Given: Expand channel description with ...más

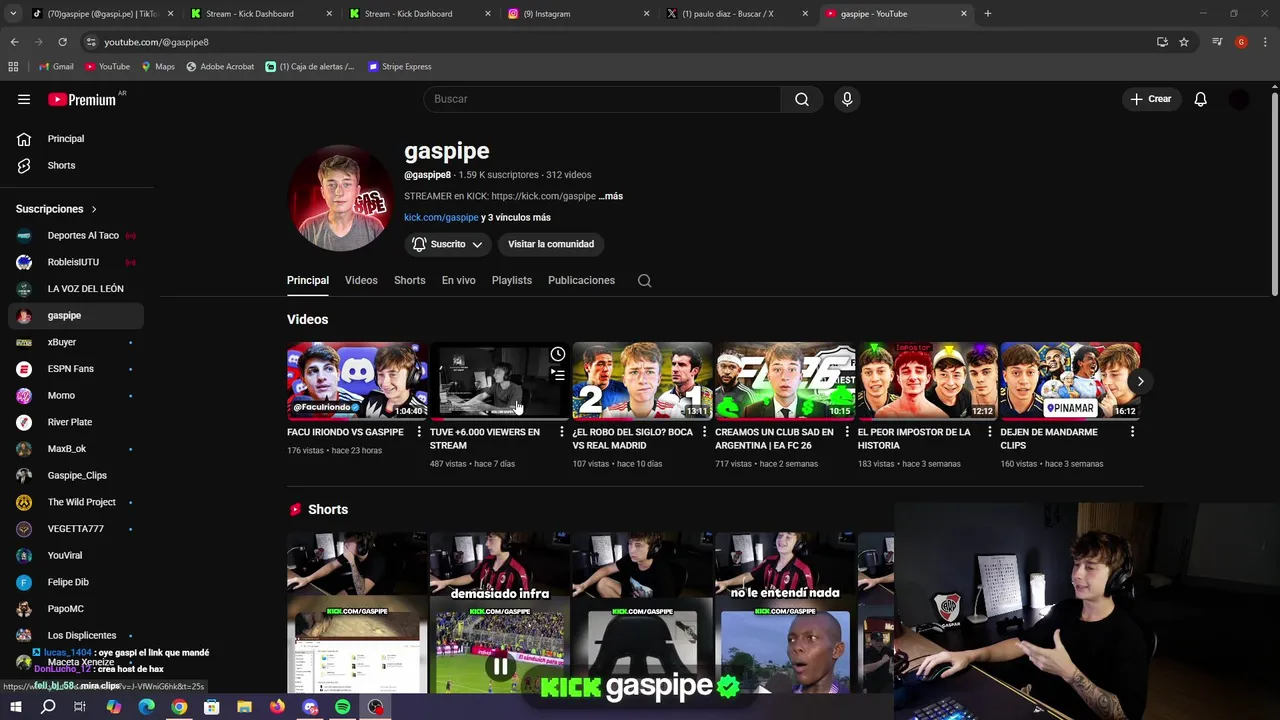Looking at the screenshot, I should tap(611, 196).
